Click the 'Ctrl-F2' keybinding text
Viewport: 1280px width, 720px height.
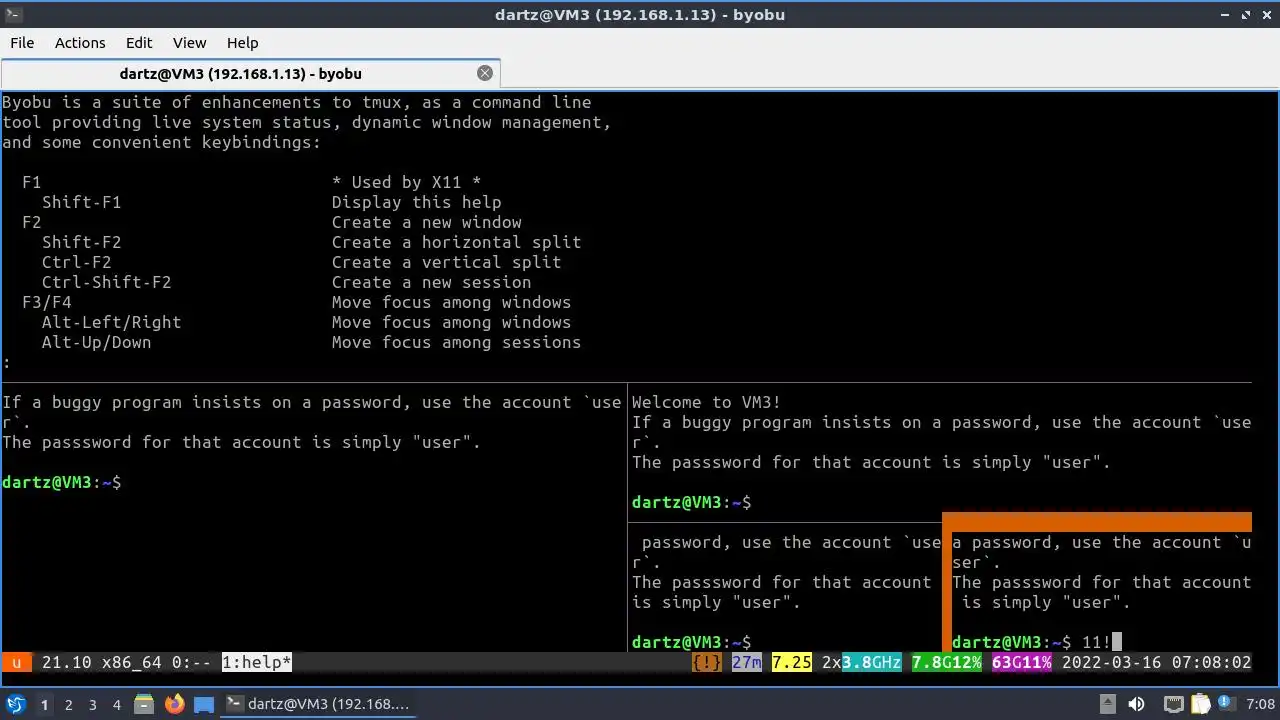(76, 262)
